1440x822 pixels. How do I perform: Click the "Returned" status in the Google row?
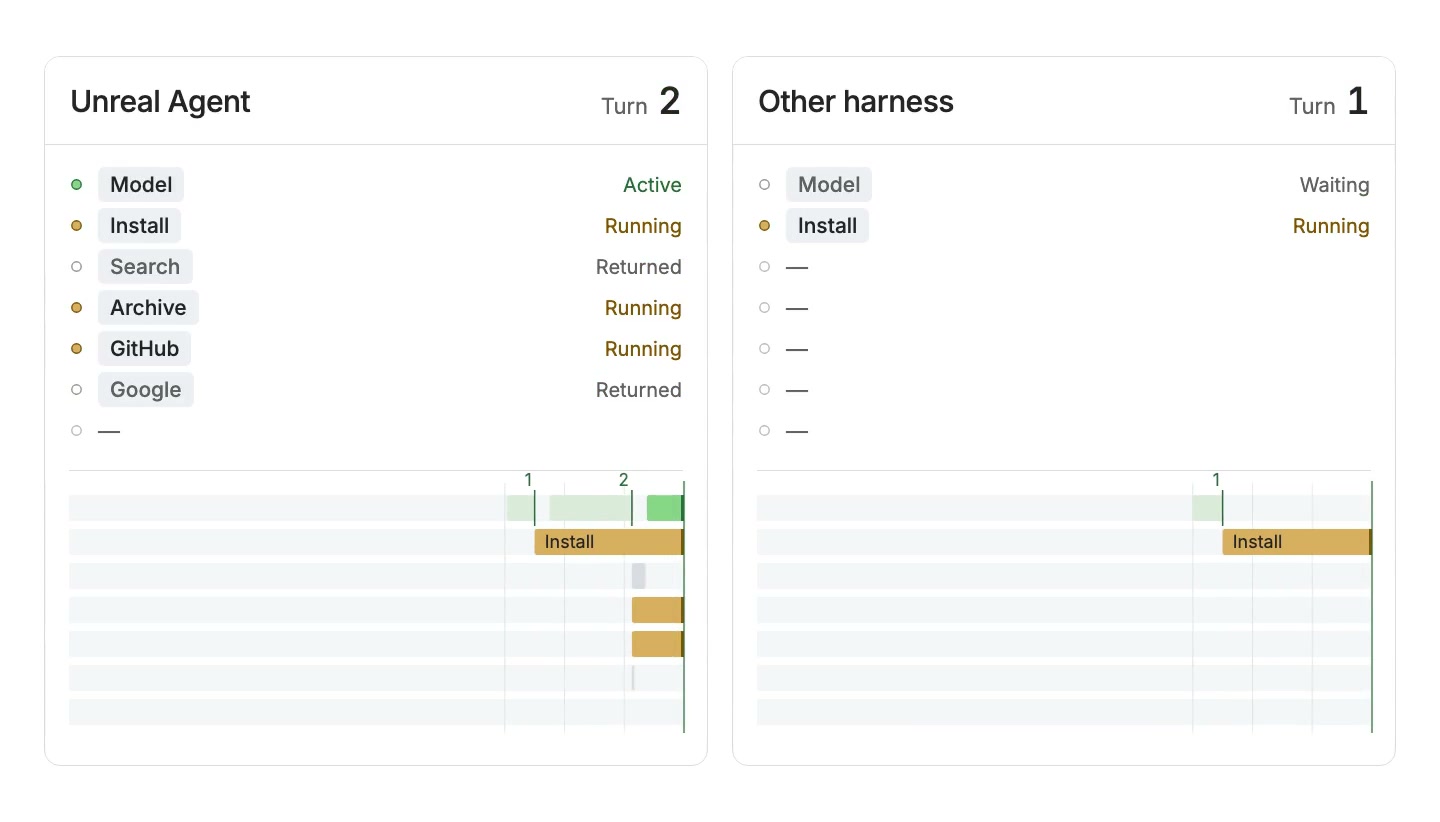tap(639, 390)
